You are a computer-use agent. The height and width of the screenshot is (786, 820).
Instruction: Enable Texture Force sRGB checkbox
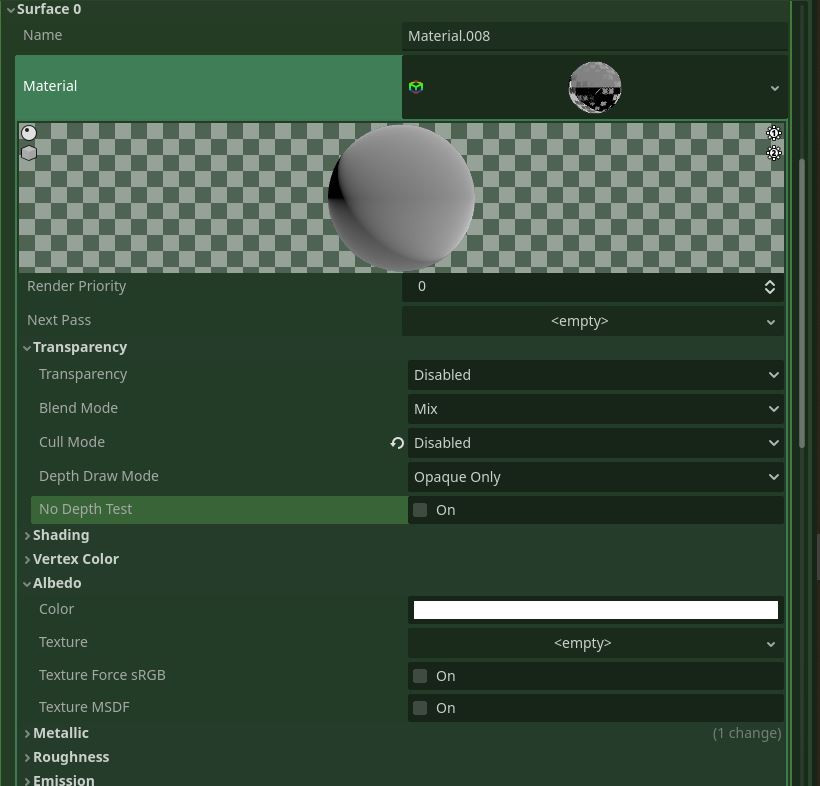(x=420, y=676)
